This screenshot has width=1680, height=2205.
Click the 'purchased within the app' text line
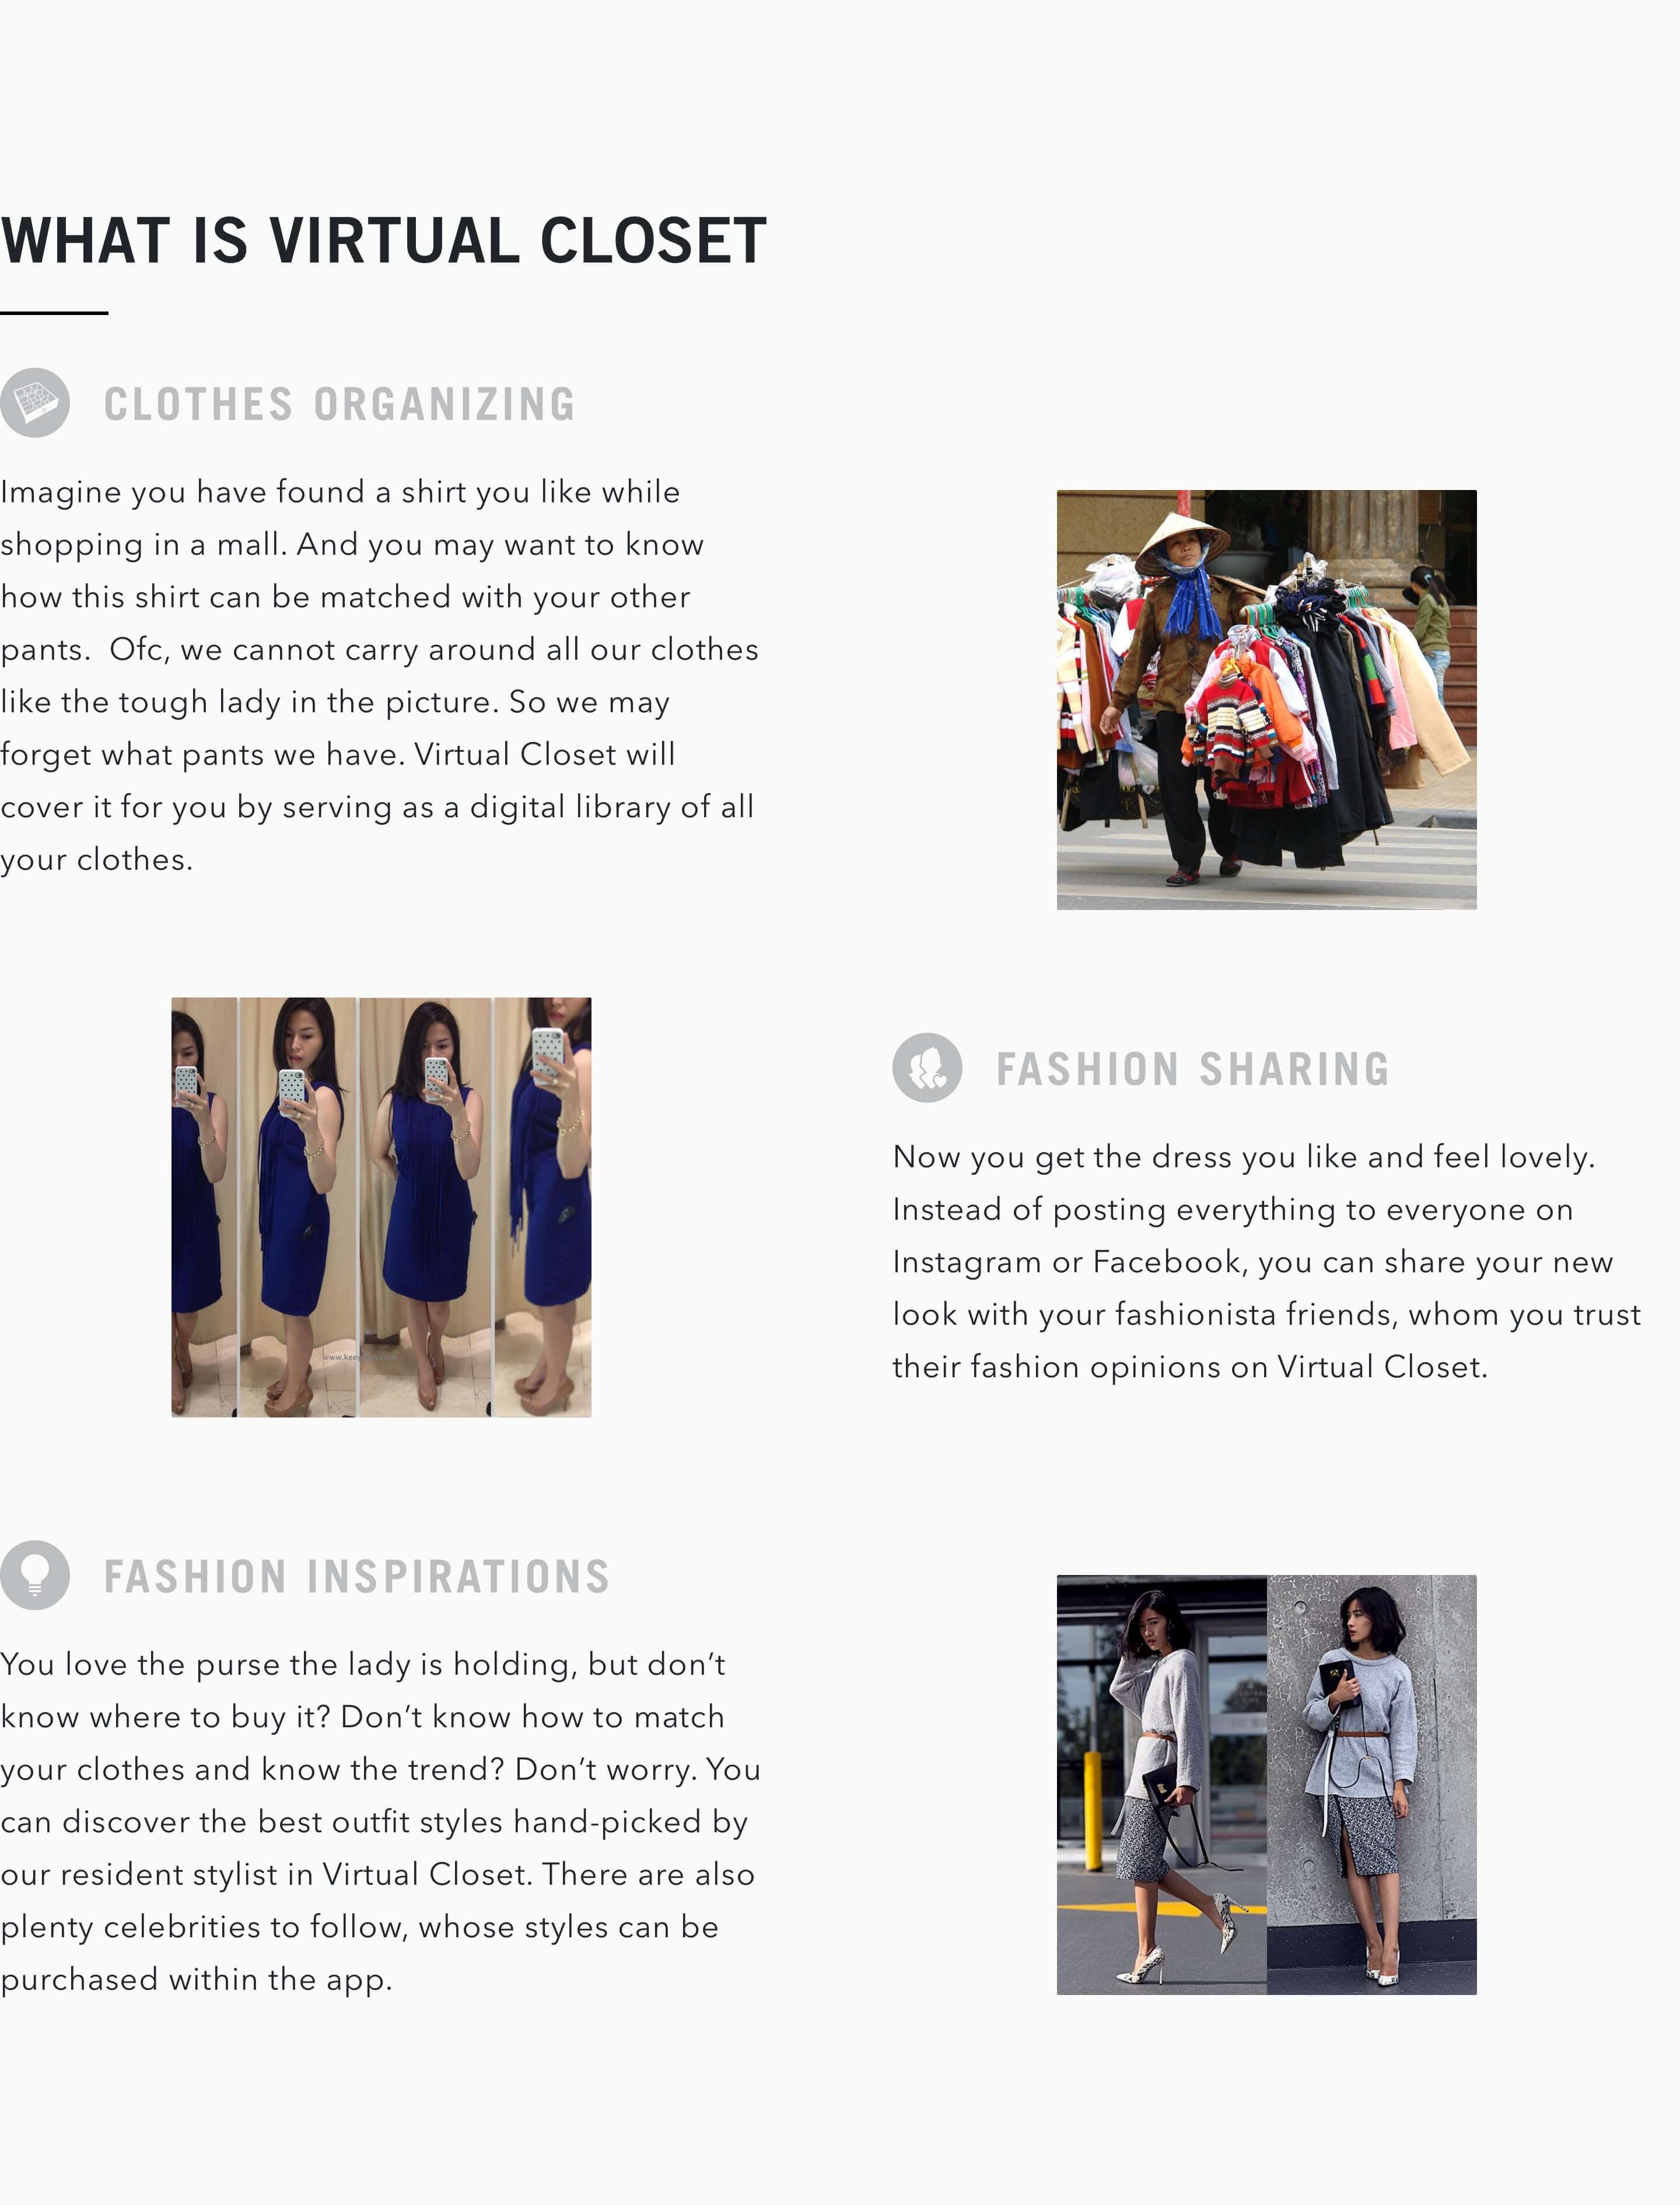tap(196, 1979)
